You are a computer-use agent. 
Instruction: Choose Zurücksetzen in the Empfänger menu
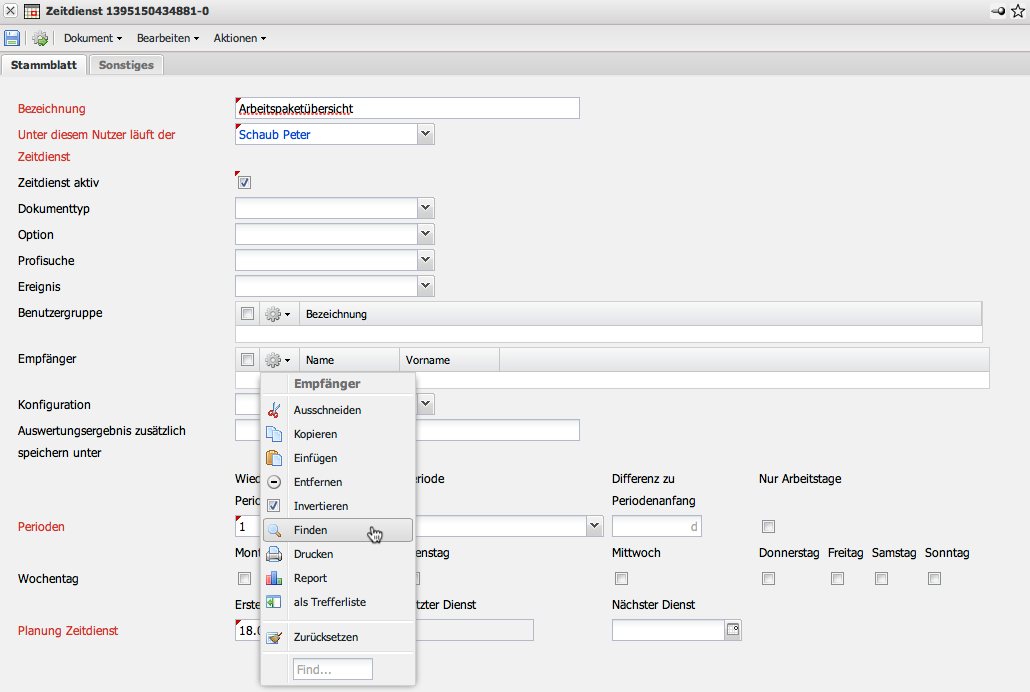point(325,637)
